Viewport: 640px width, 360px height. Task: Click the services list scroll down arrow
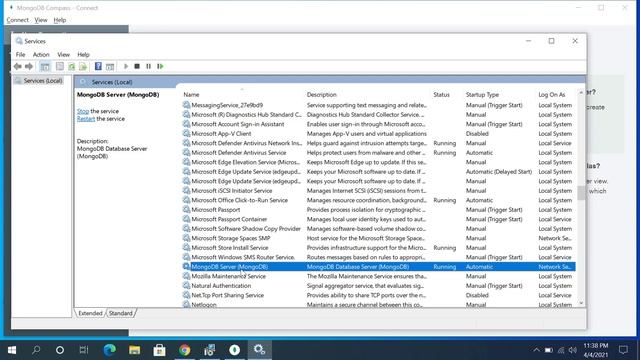(581, 303)
